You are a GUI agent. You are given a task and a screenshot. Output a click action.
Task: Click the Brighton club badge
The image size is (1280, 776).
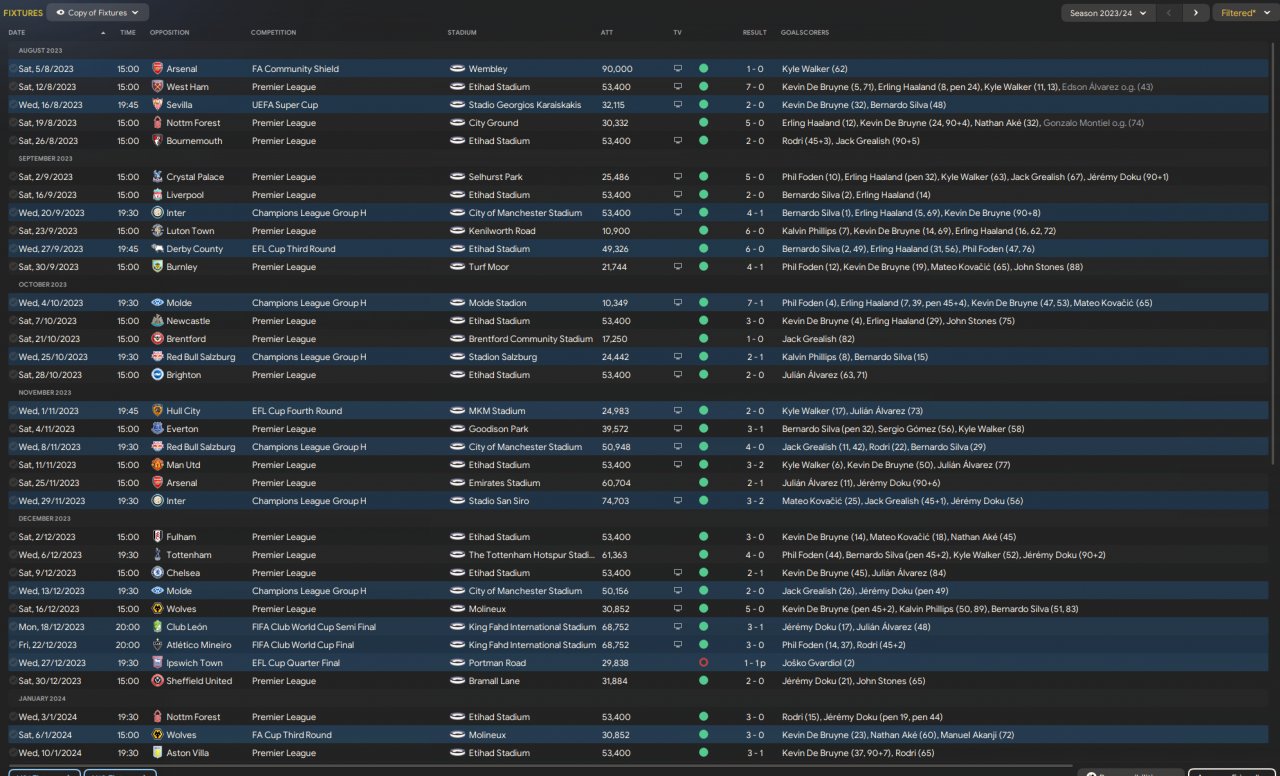tap(157, 375)
